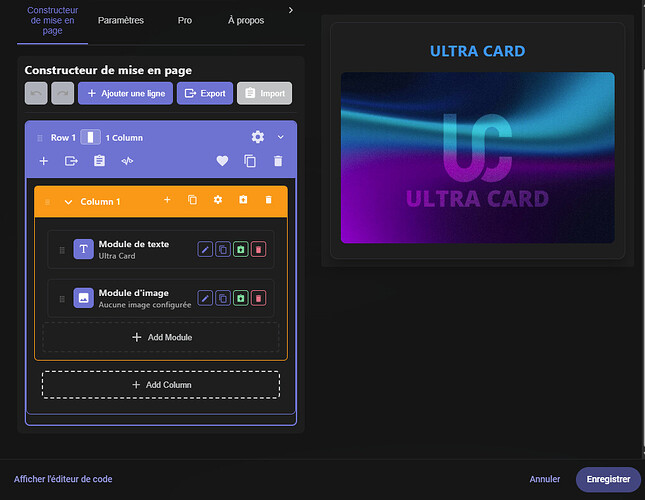The image size is (645, 500).
Task: Add Row 1 to favorites heart
Action: 222,161
